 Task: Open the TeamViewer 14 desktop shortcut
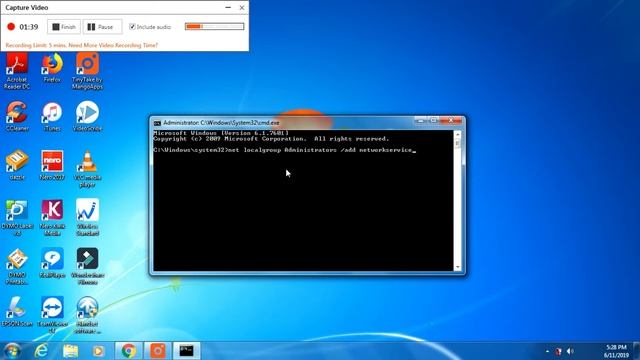(52, 315)
